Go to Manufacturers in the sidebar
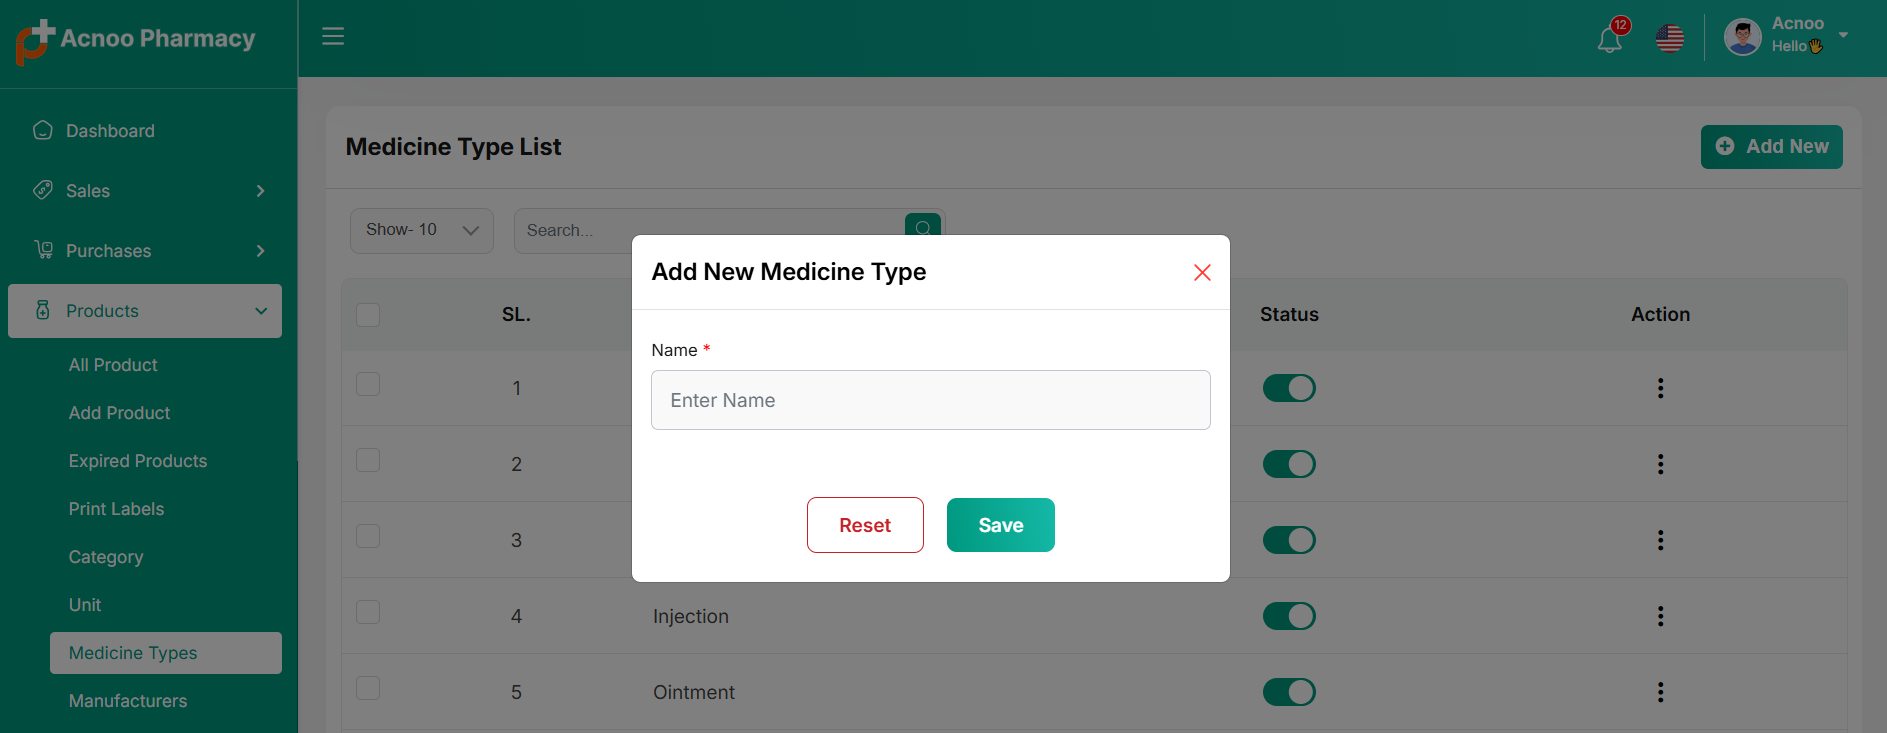 click(128, 701)
